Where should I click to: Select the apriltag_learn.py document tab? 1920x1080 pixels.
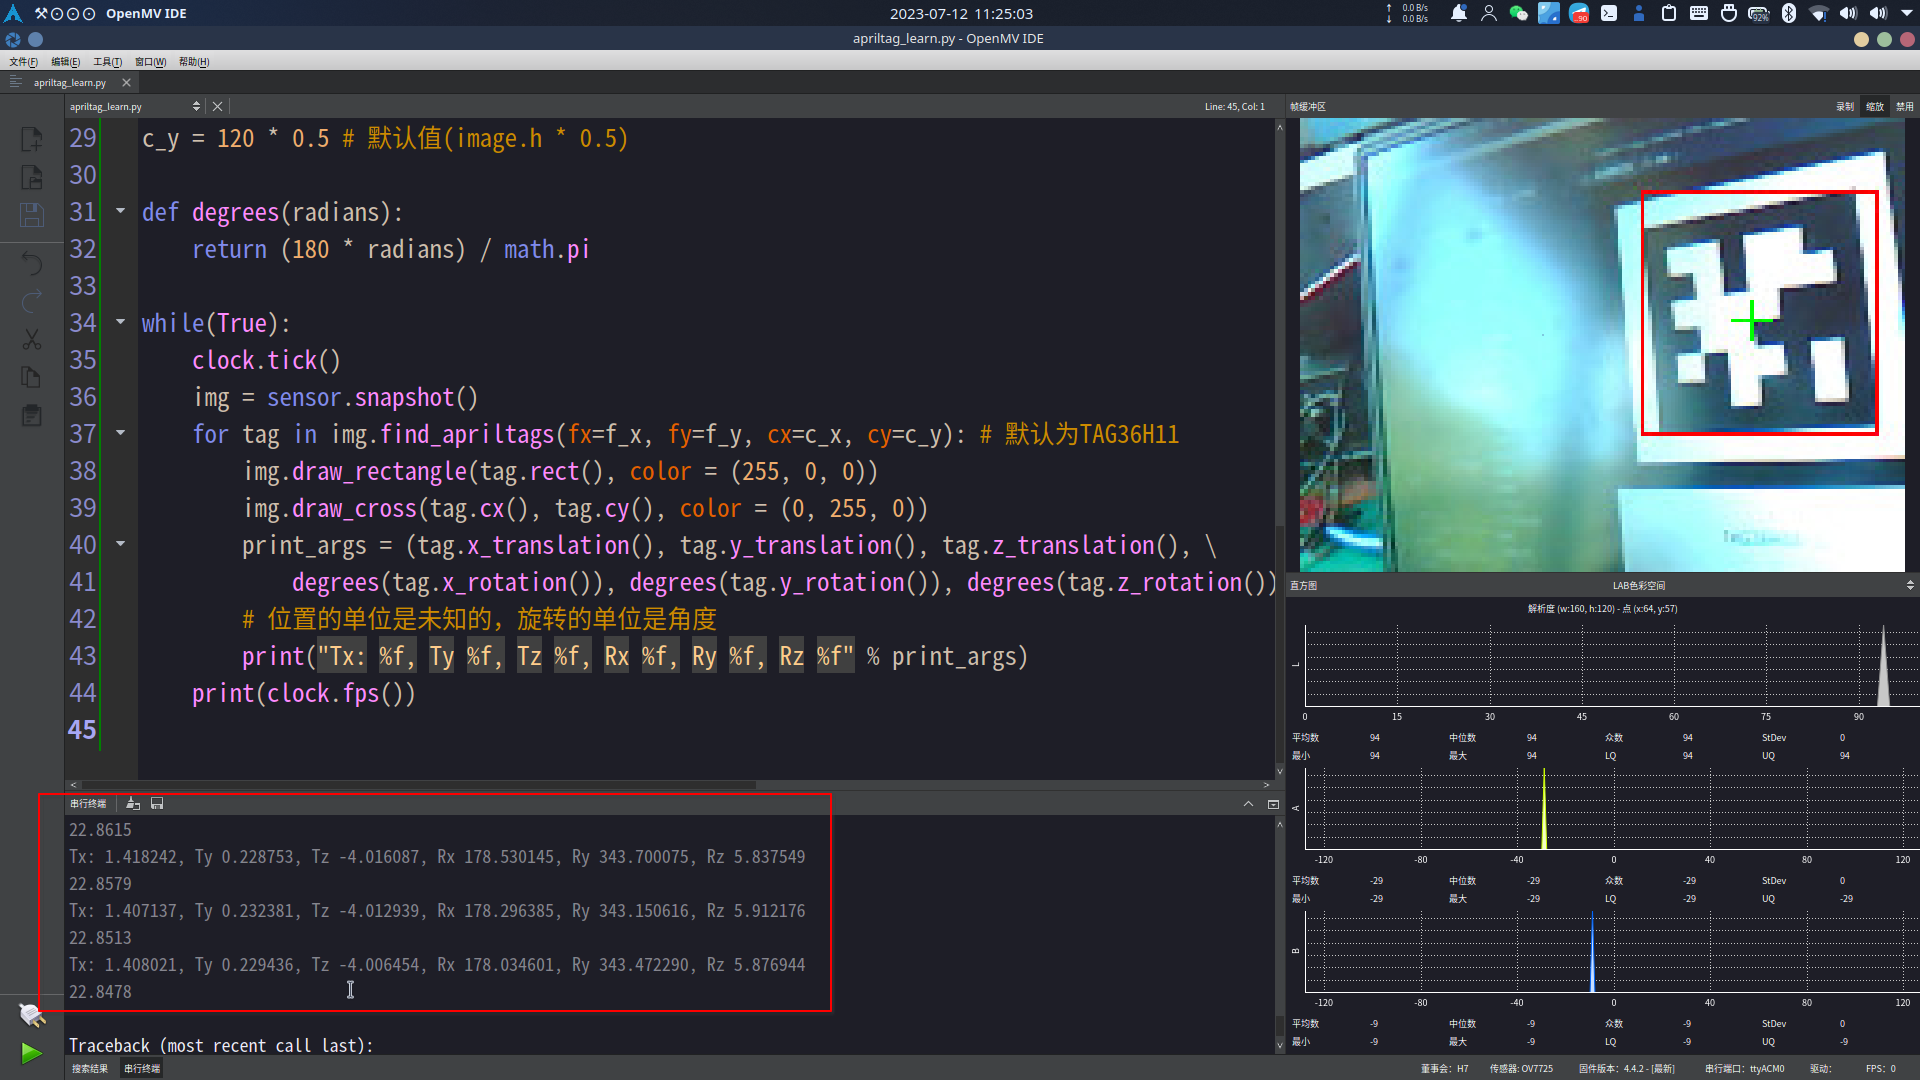click(x=70, y=83)
